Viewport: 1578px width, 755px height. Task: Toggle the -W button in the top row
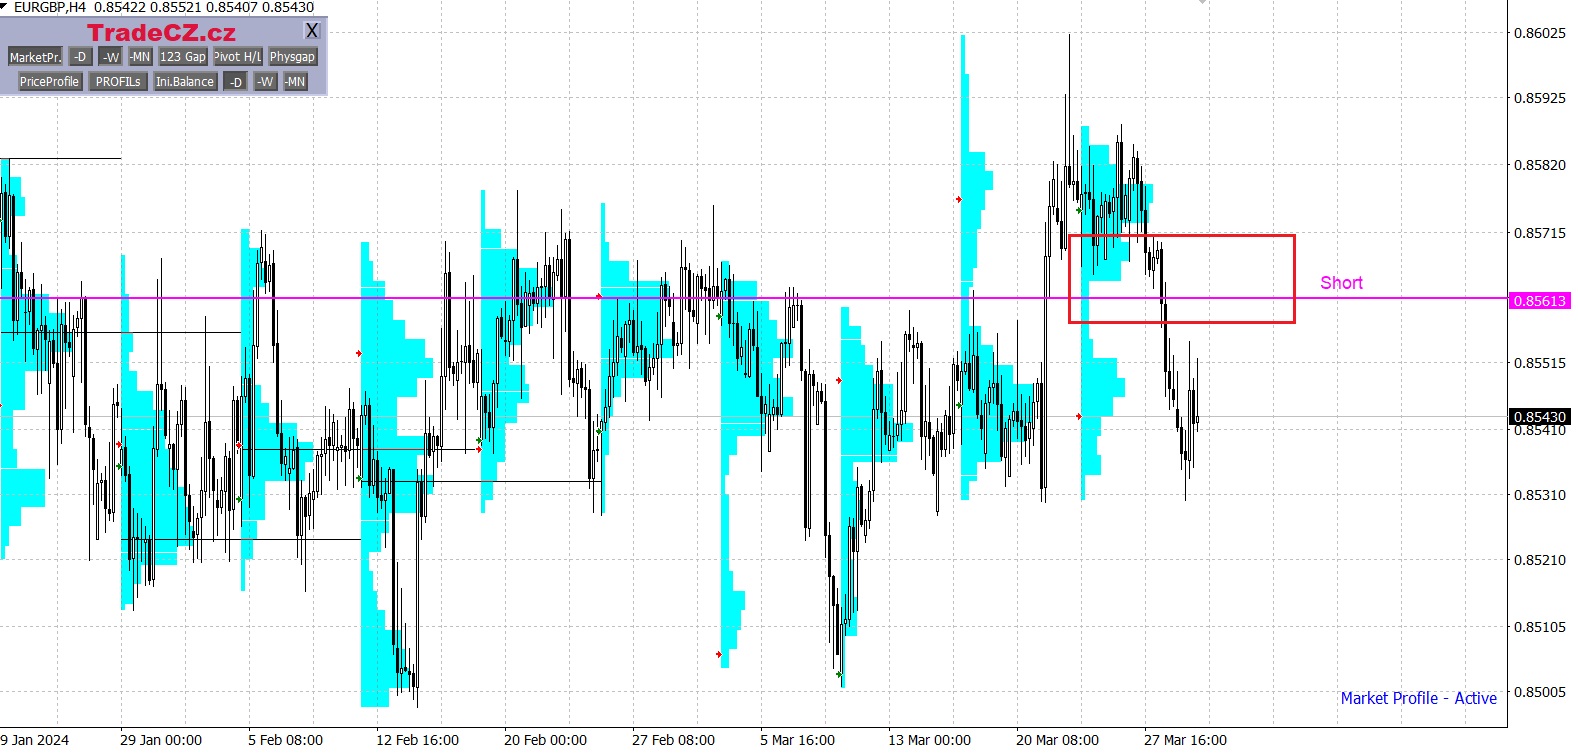[x=111, y=57]
